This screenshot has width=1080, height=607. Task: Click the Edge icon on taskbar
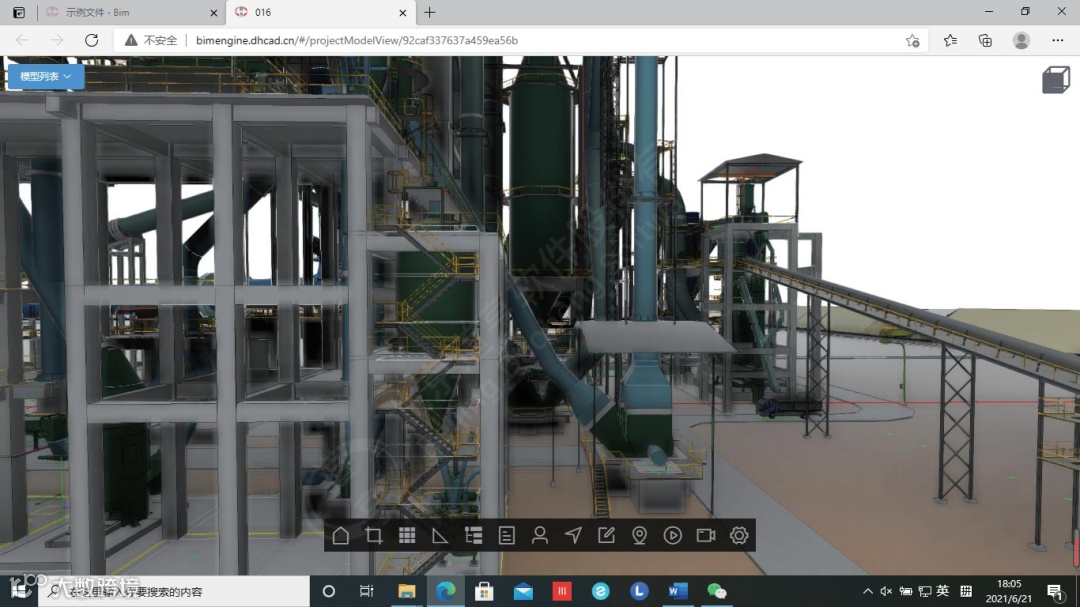[446, 591]
